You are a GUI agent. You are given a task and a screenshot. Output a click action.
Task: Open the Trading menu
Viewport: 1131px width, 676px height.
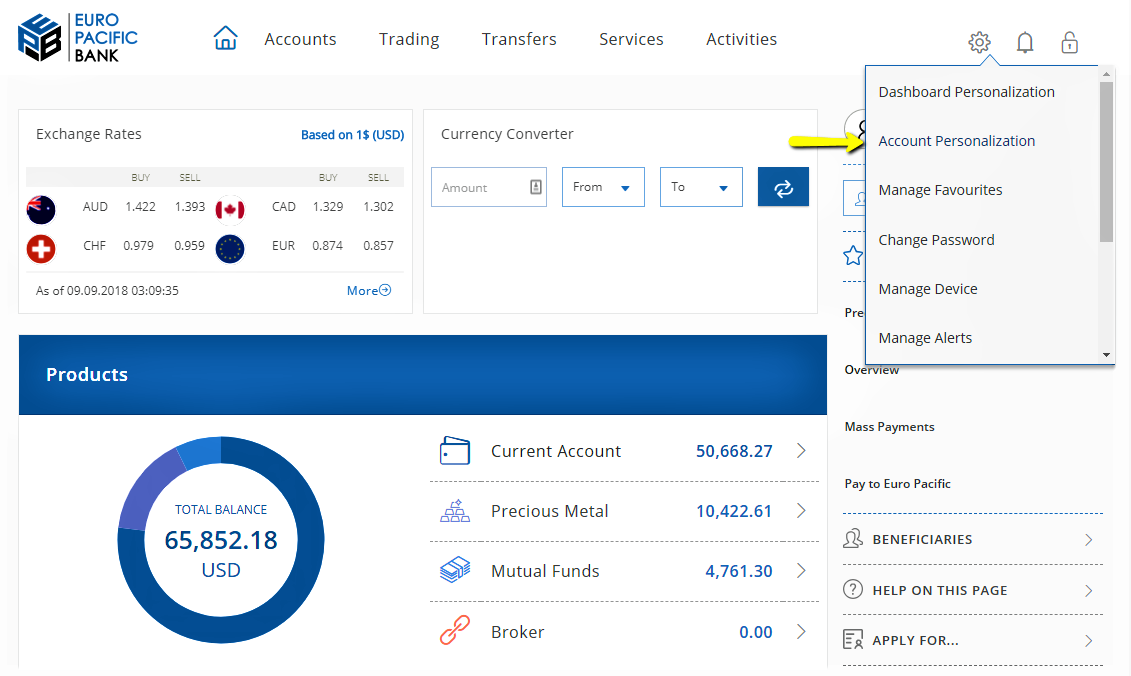pos(409,39)
